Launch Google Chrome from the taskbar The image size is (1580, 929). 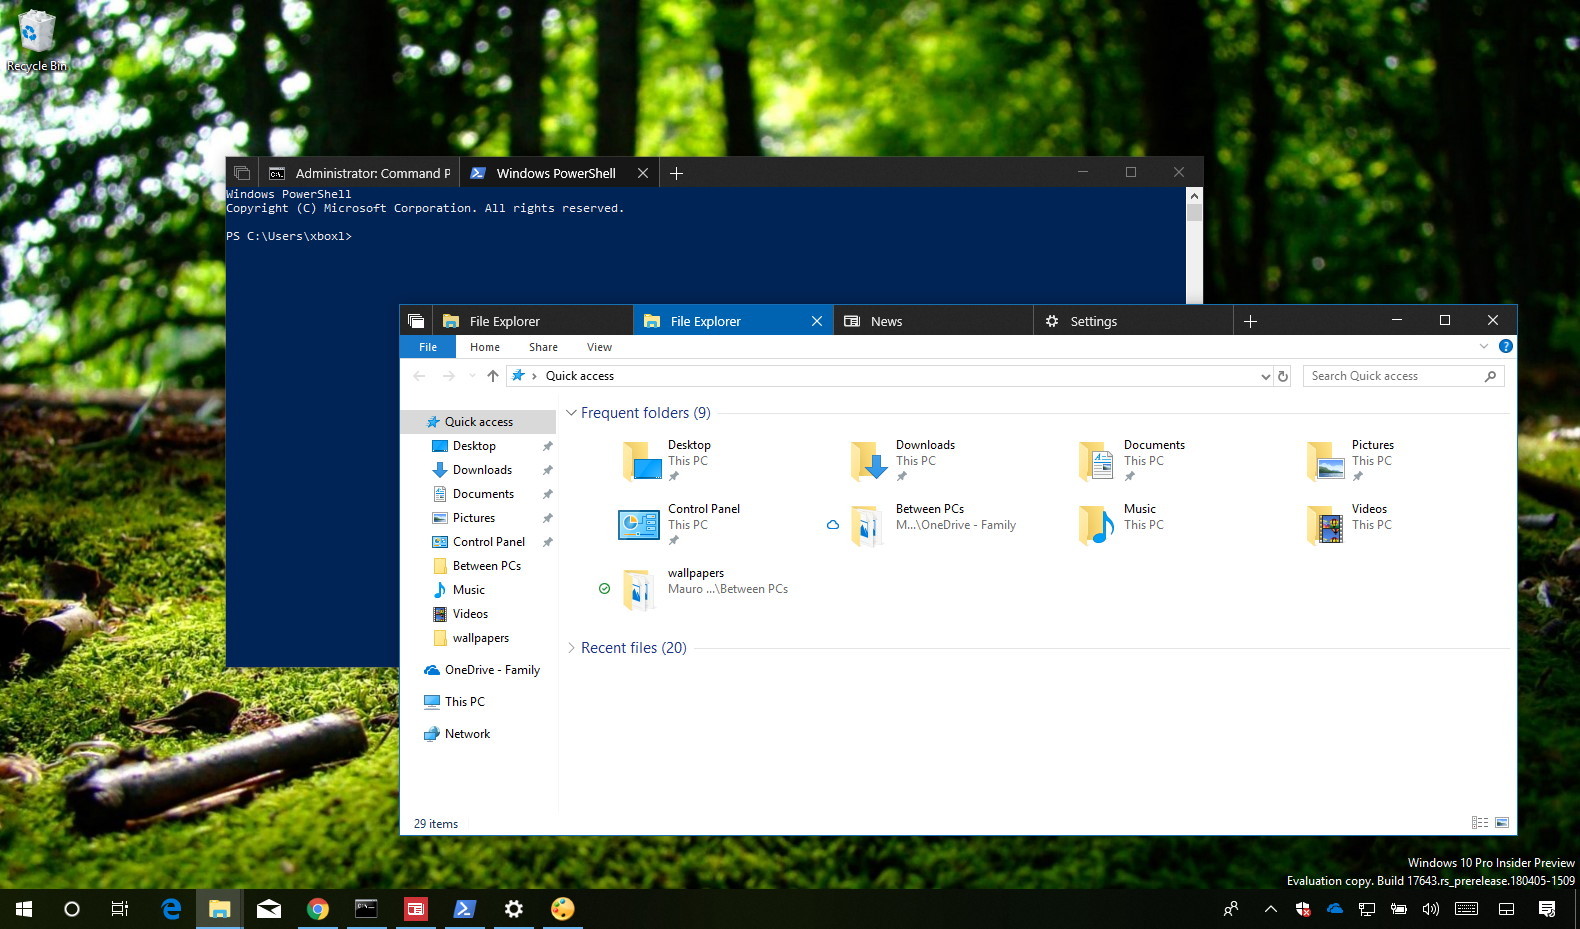click(x=318, y=909)
